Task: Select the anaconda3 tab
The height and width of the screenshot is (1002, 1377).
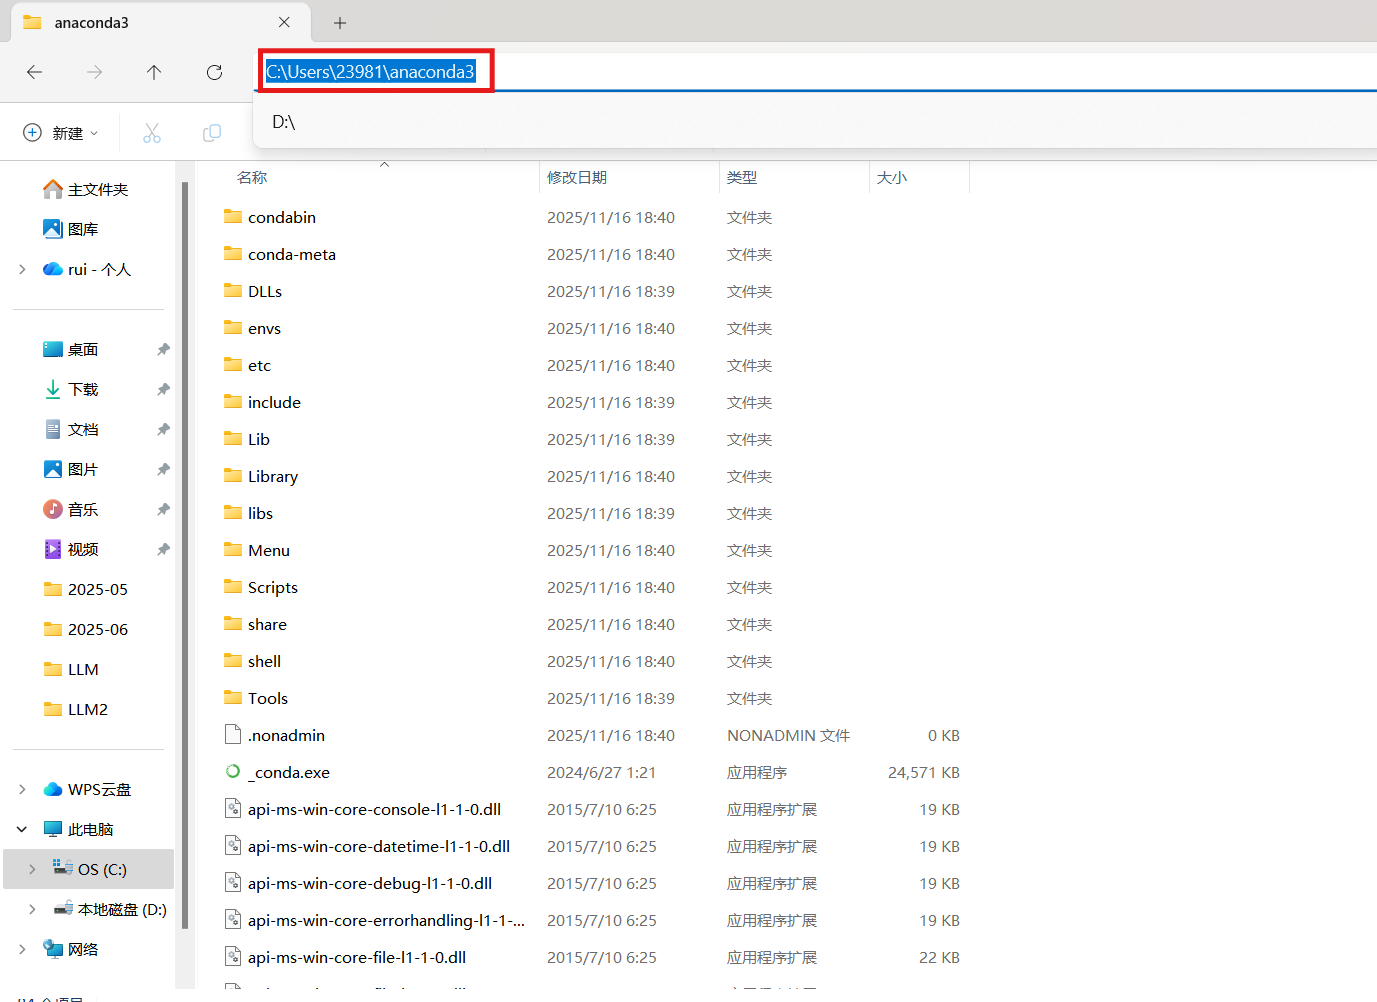Action: (160, 22)
